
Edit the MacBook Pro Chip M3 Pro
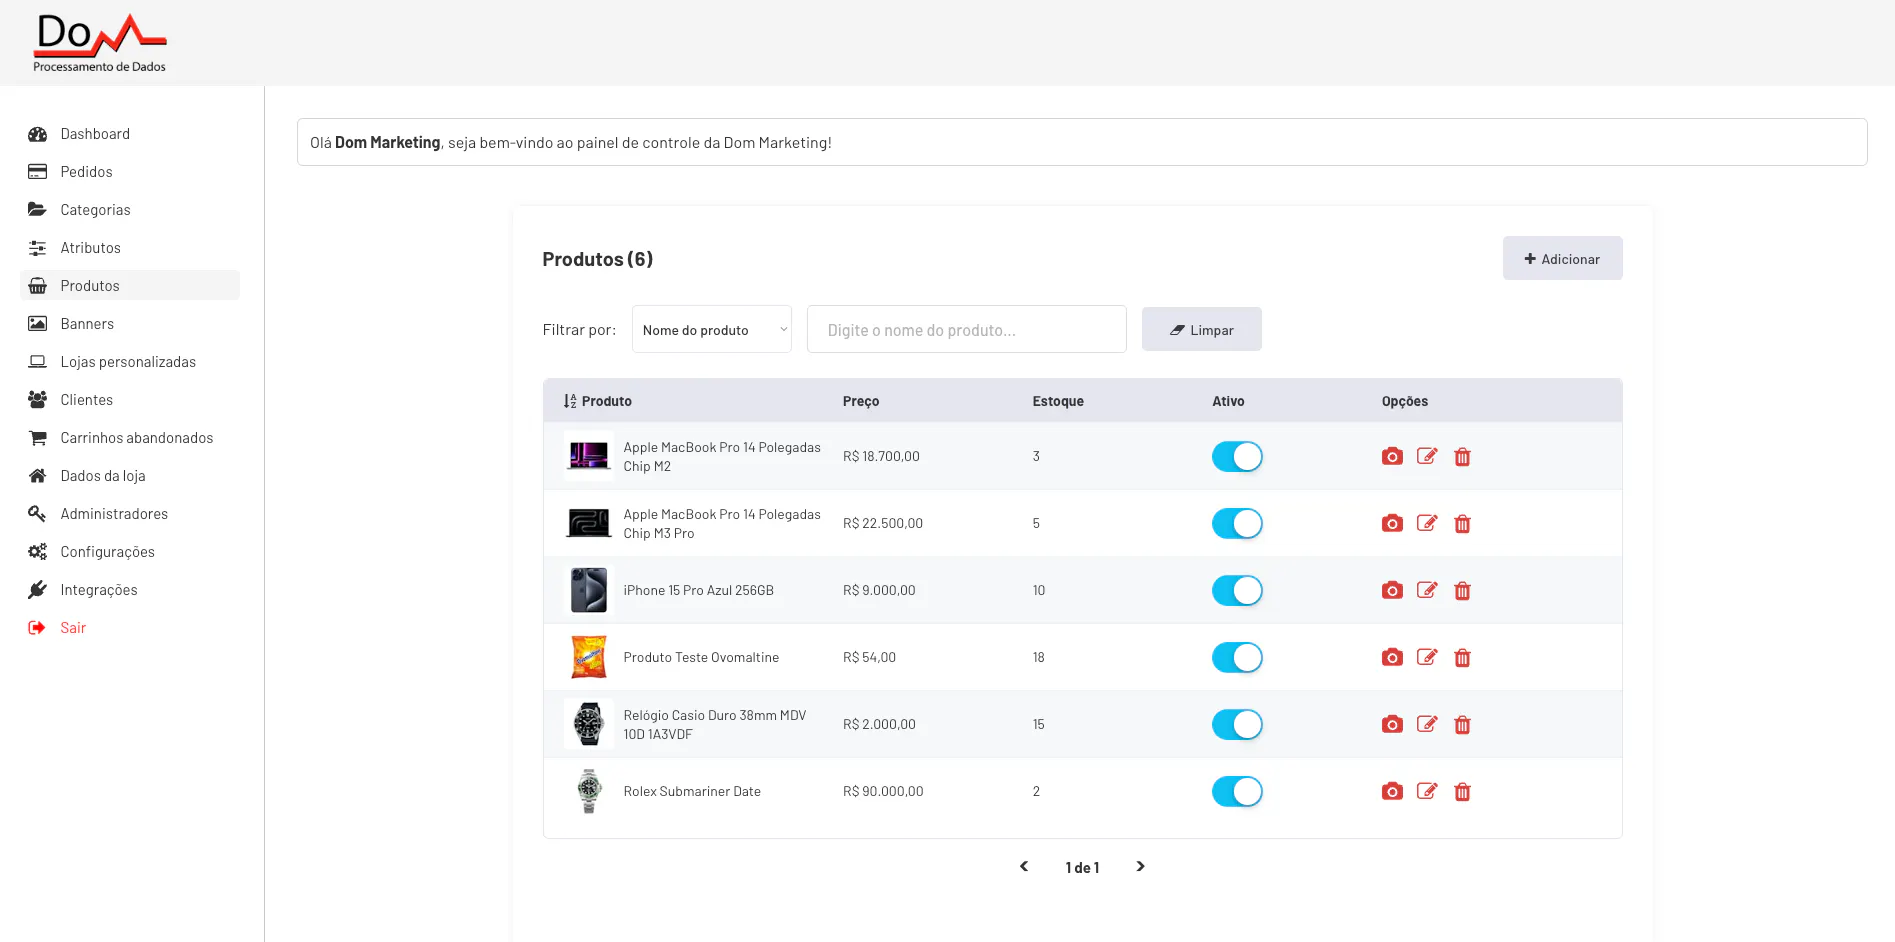coord(1427,524)
